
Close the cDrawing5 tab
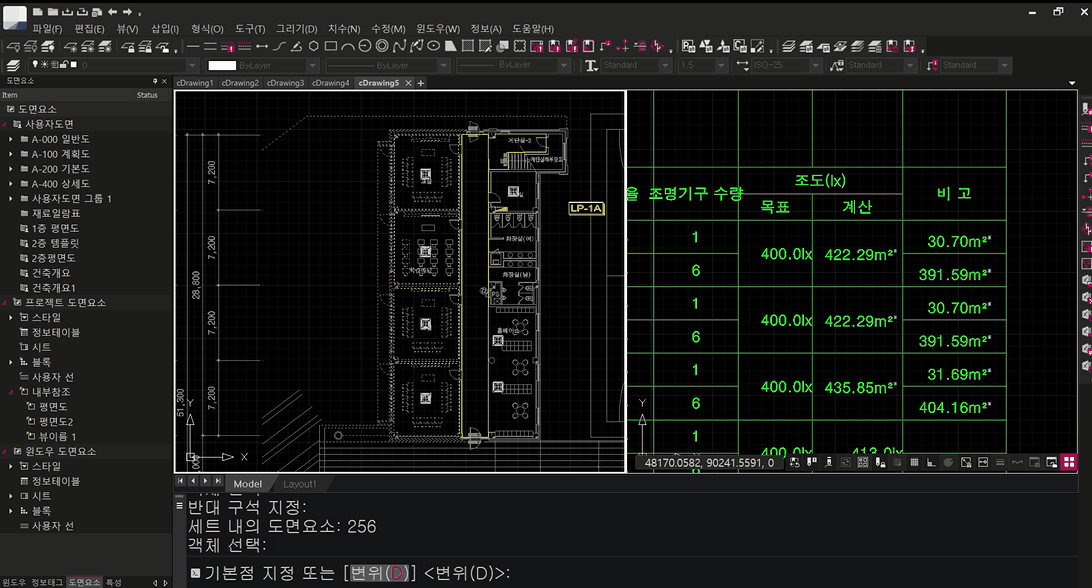tap(409, 83)
